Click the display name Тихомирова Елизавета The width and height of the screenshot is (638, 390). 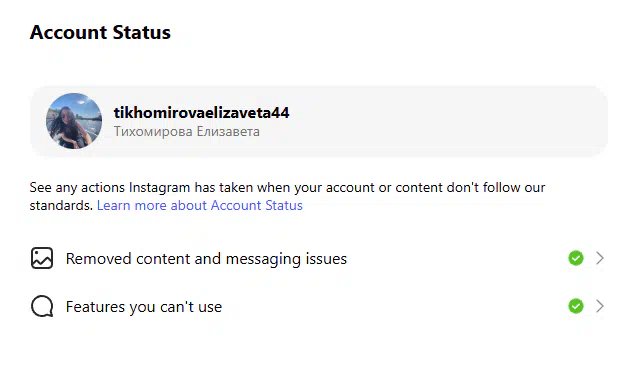pyautogui.click(x=187, y=131)
